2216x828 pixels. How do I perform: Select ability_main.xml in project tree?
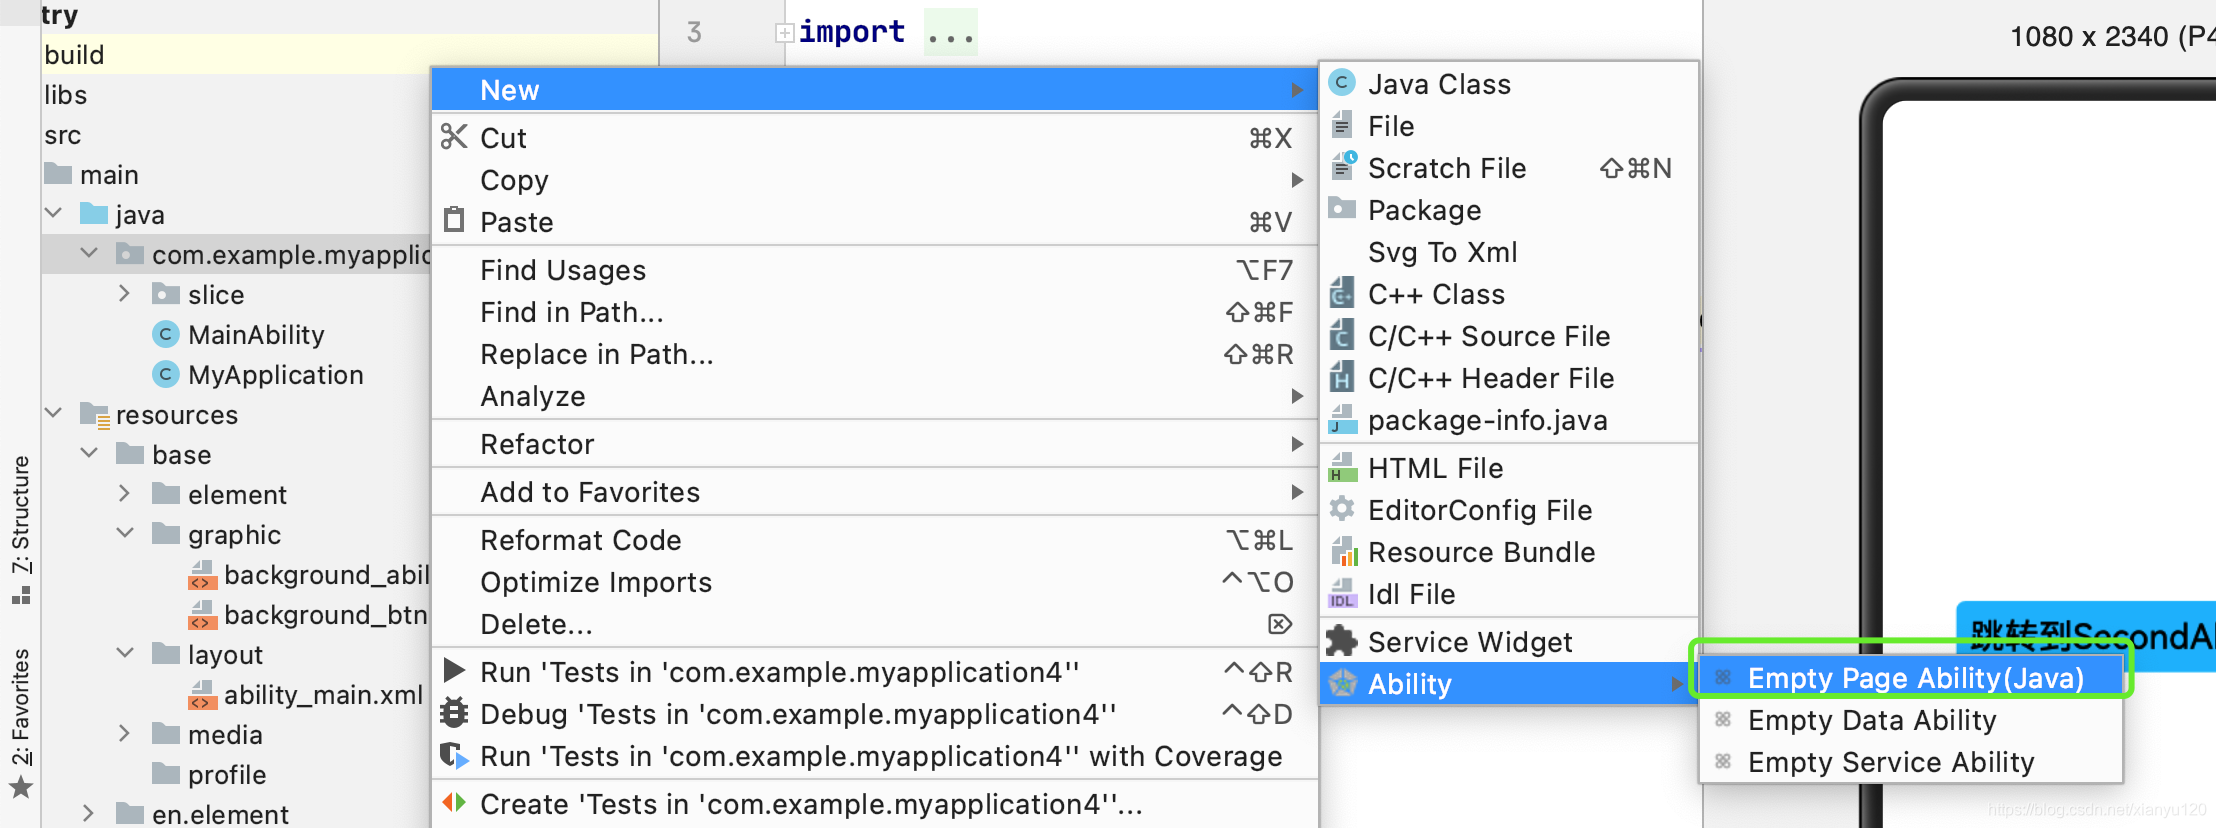322,694
